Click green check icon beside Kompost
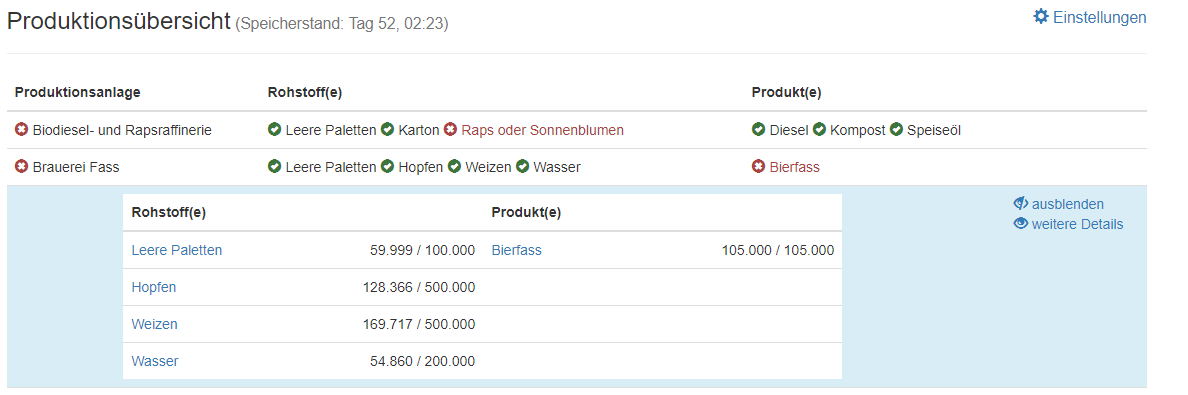 click(x=819, y=130)
